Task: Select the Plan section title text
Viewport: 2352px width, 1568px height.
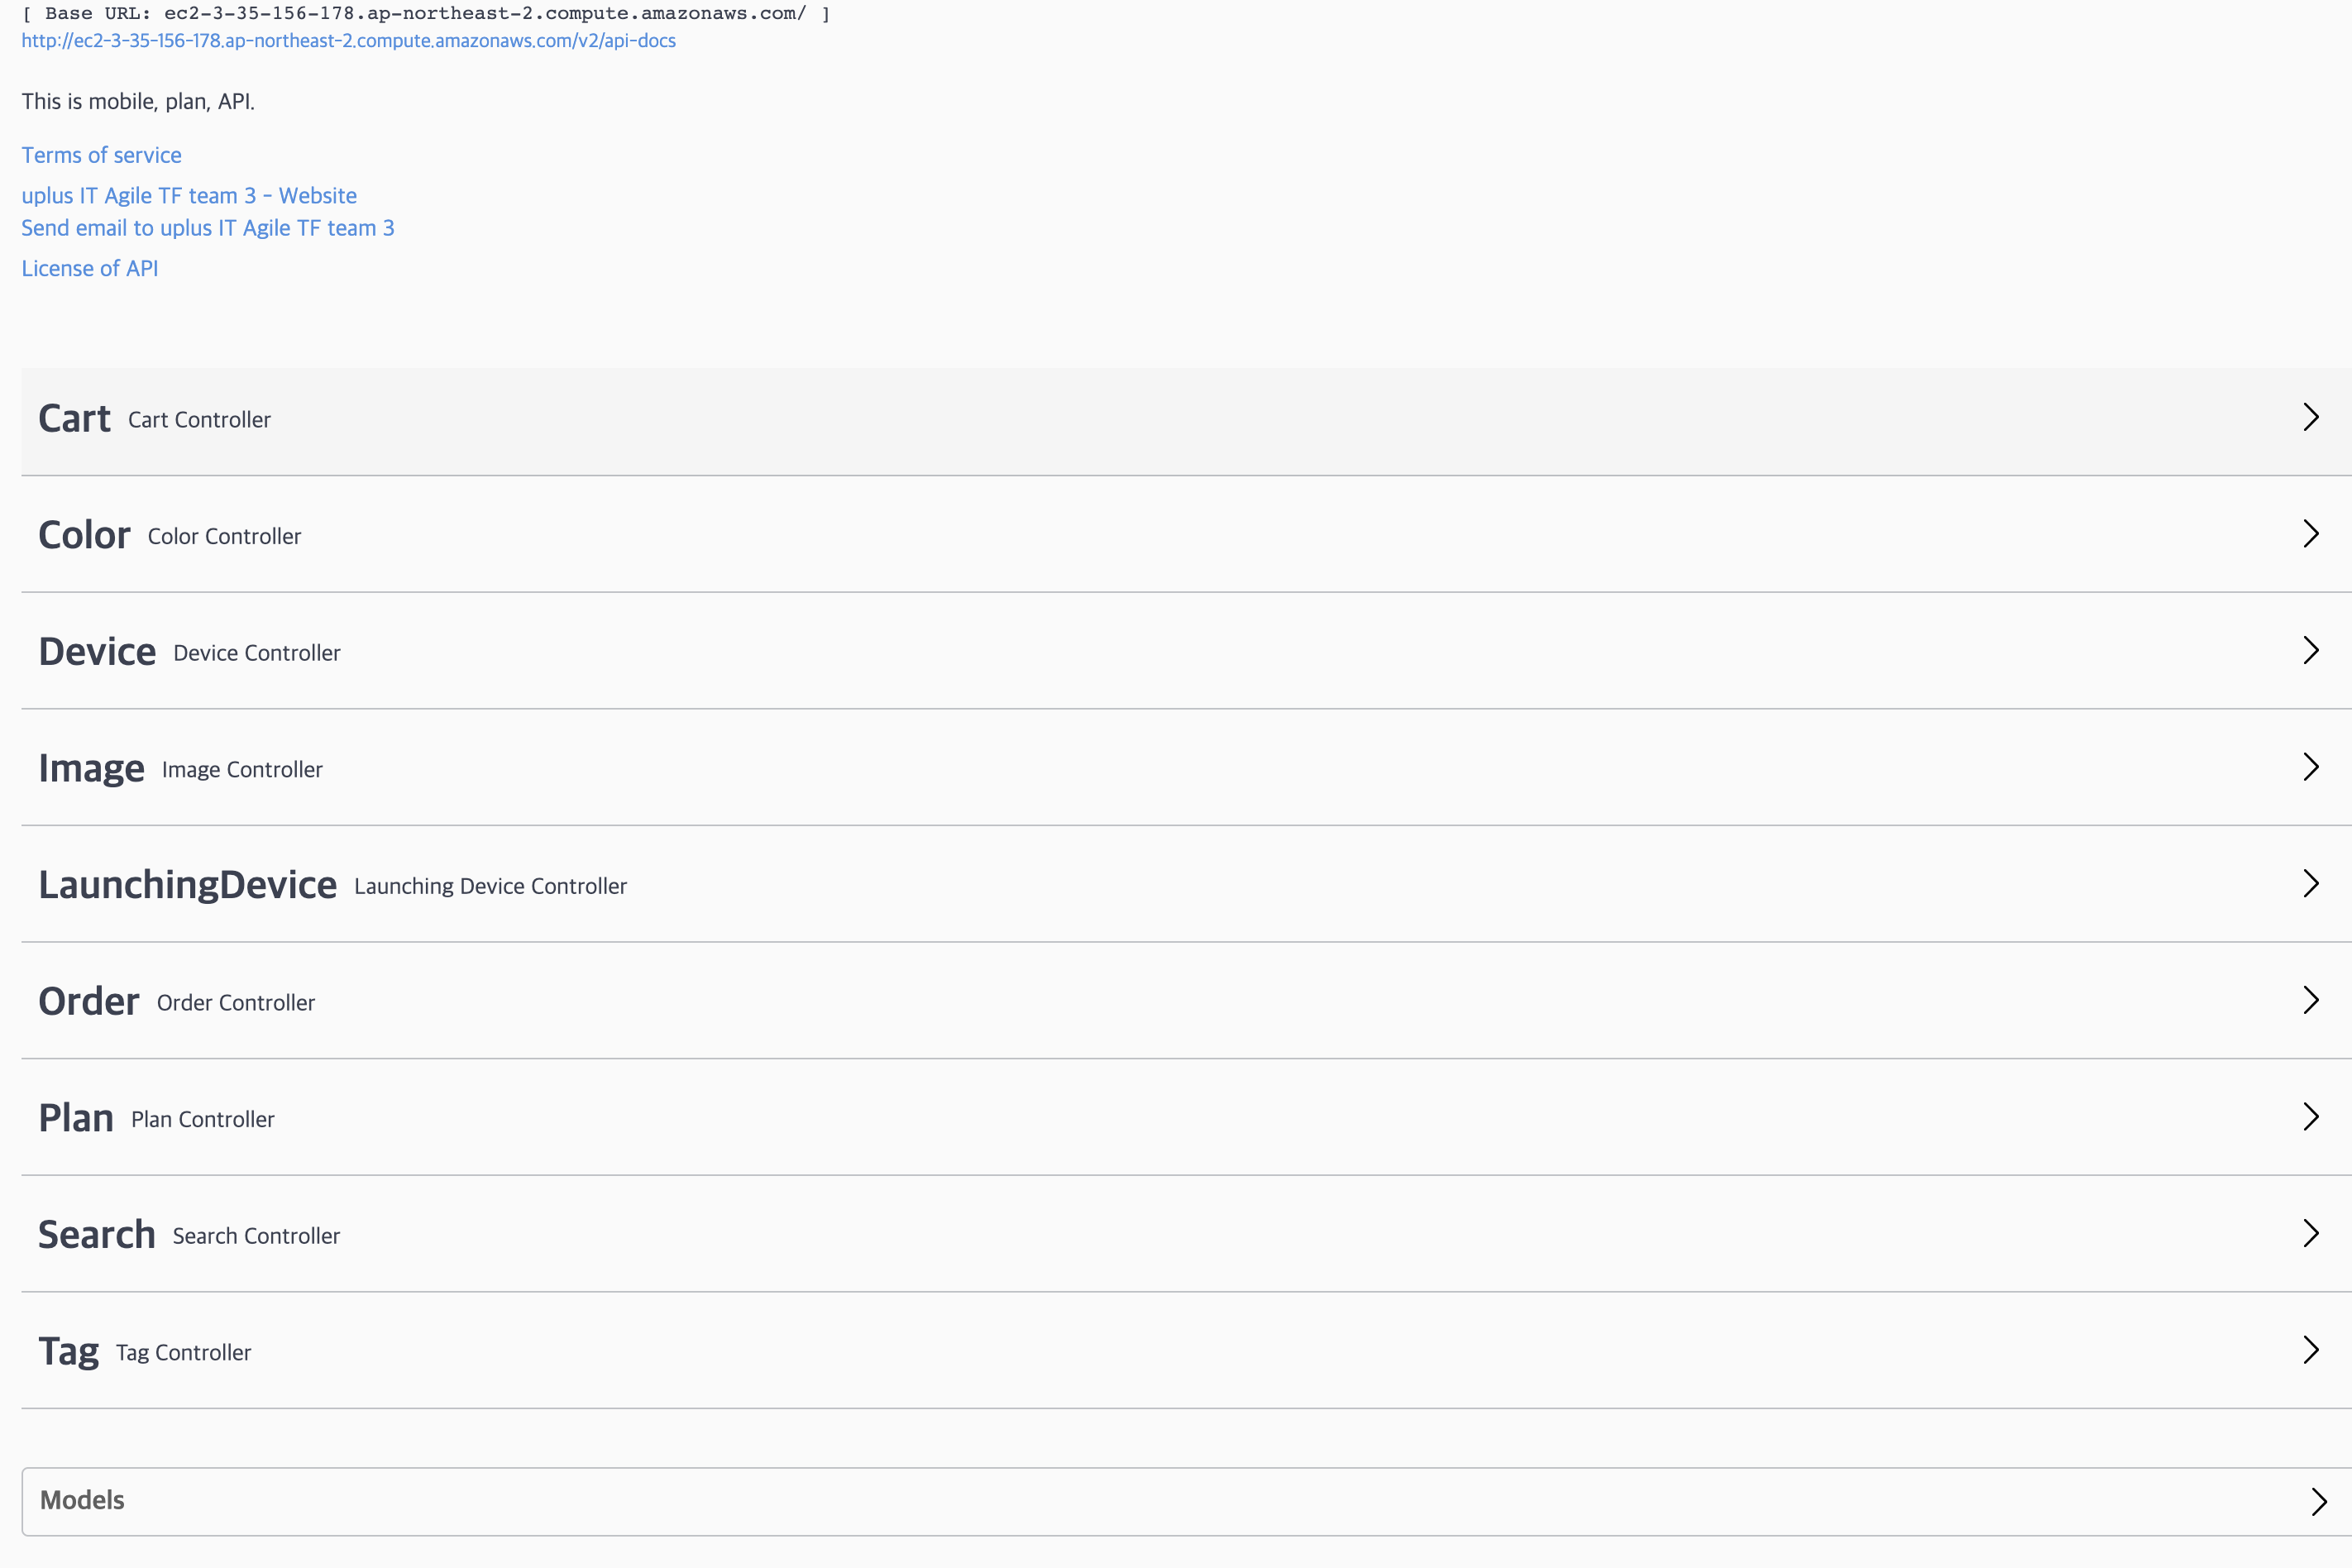Action: (x=75, y=1117)
